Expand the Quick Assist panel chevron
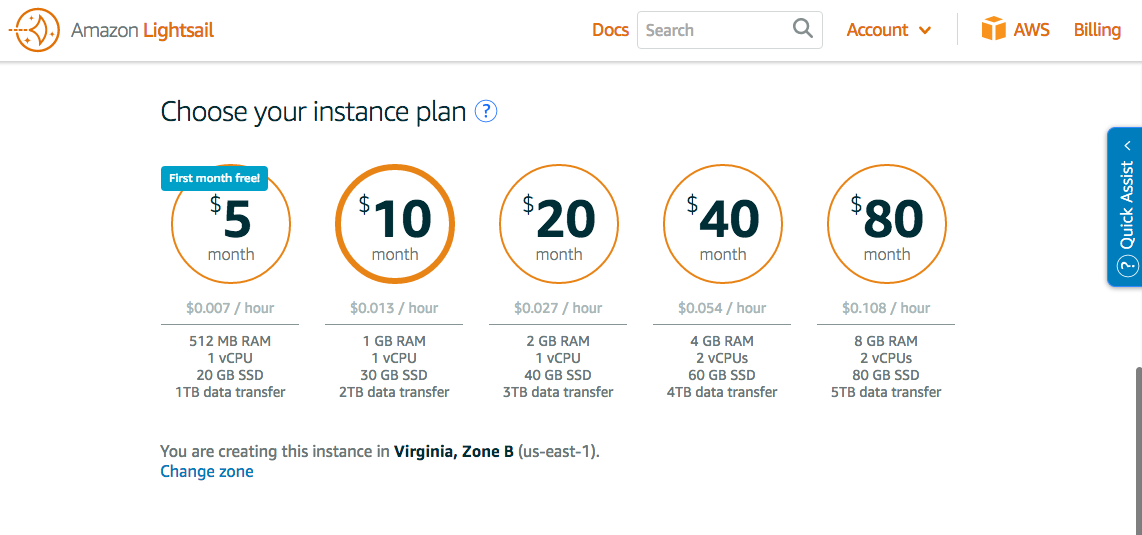Viewport: 1142px width, 535px height. [x=1127, y=146]
